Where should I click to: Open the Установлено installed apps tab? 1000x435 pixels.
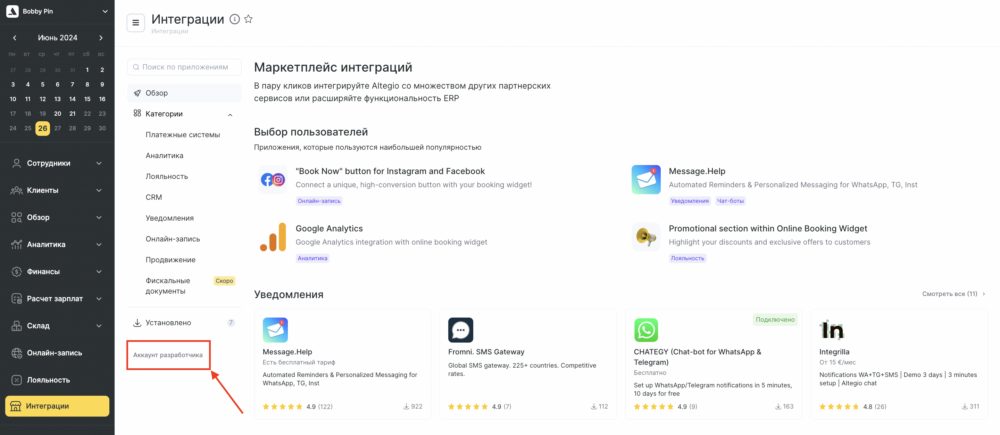pyautogui.click(x=184, y=323)
